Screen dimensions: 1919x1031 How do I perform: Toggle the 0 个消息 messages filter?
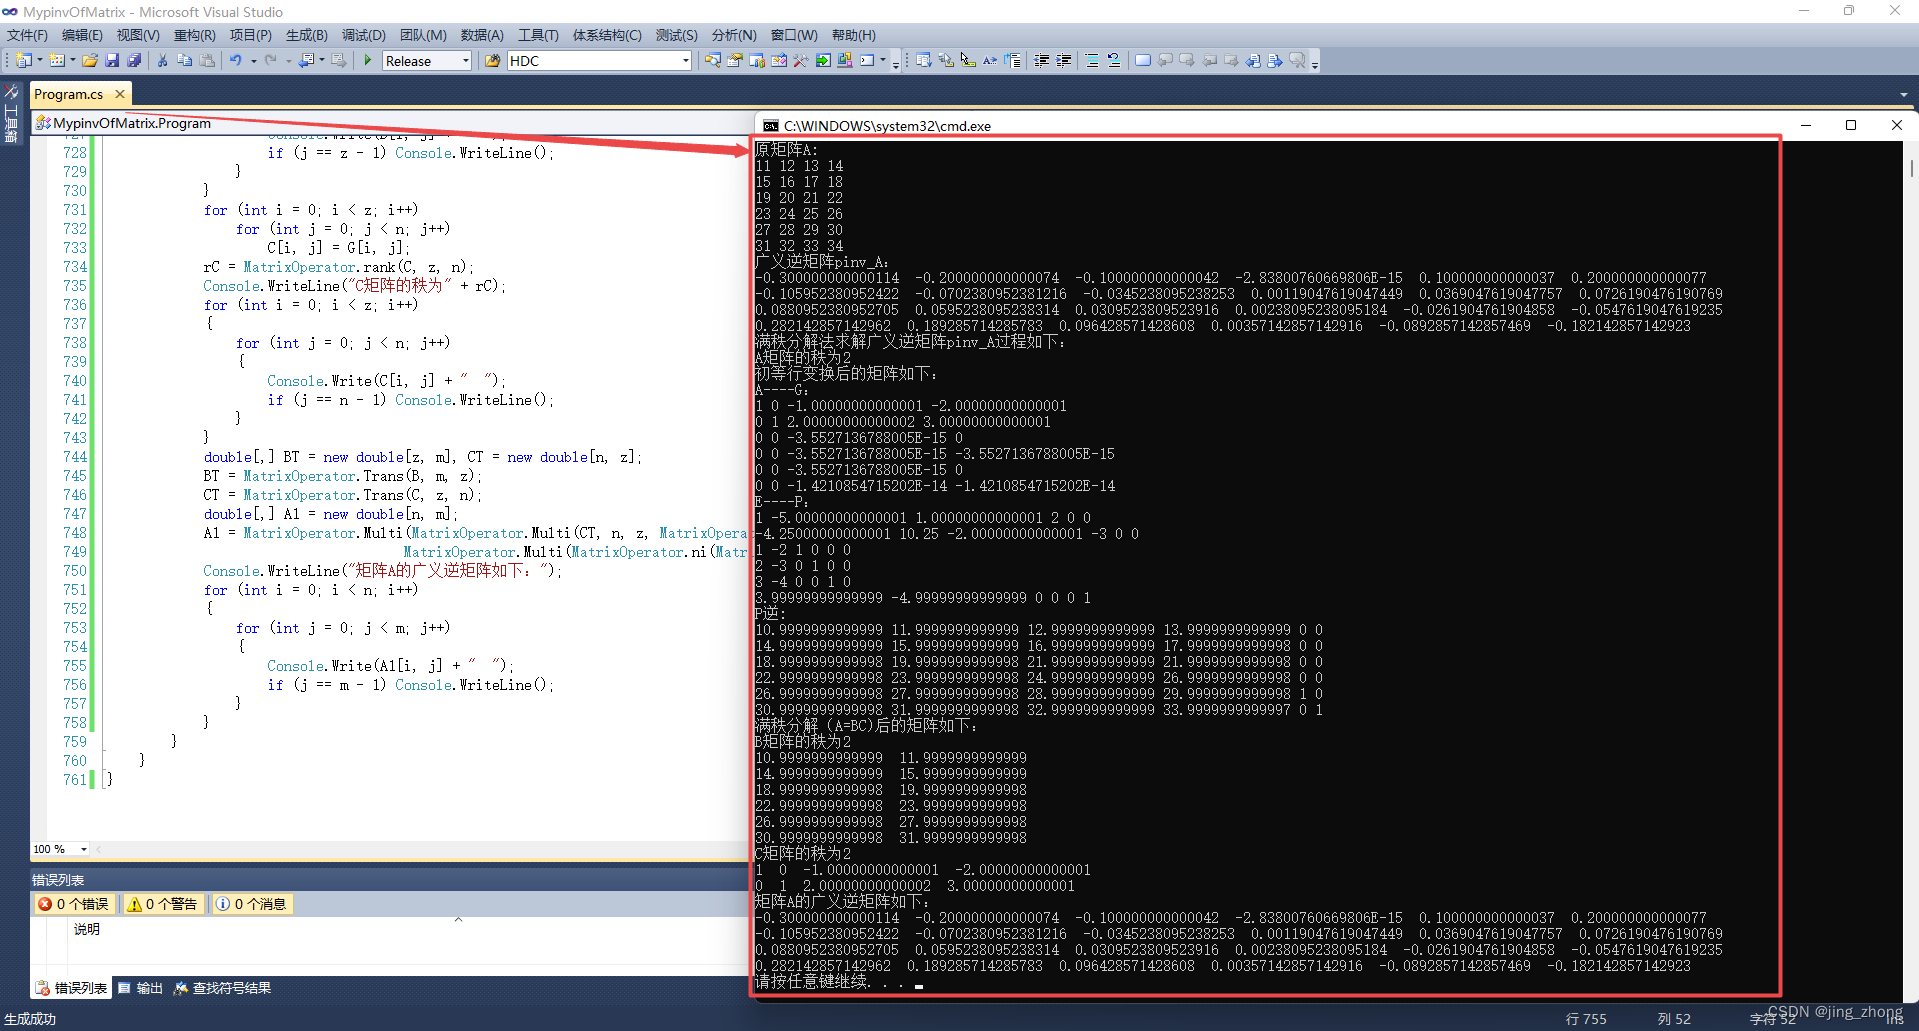[251, 904]
